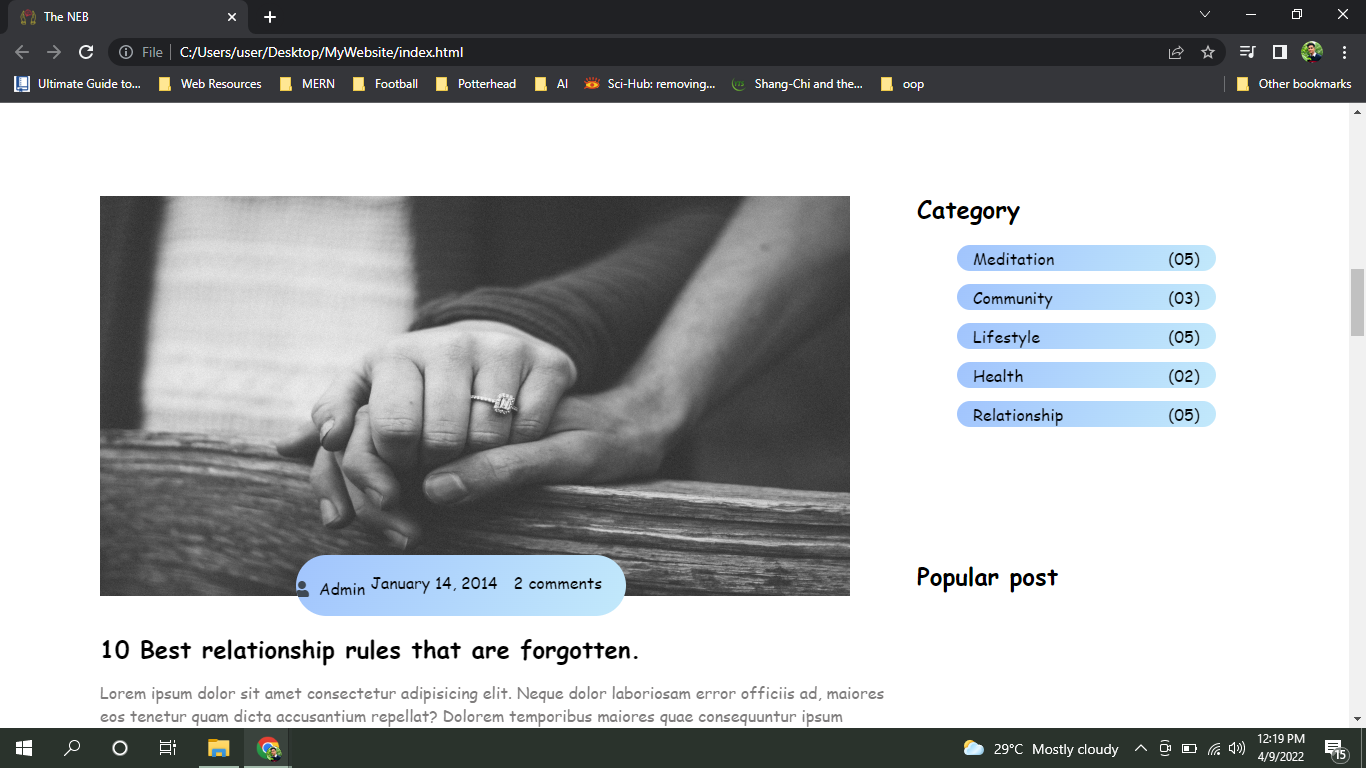The image size is (1366, 768).
Task: Expand the Other bookmarks folder
Action: coord(1295,84)
